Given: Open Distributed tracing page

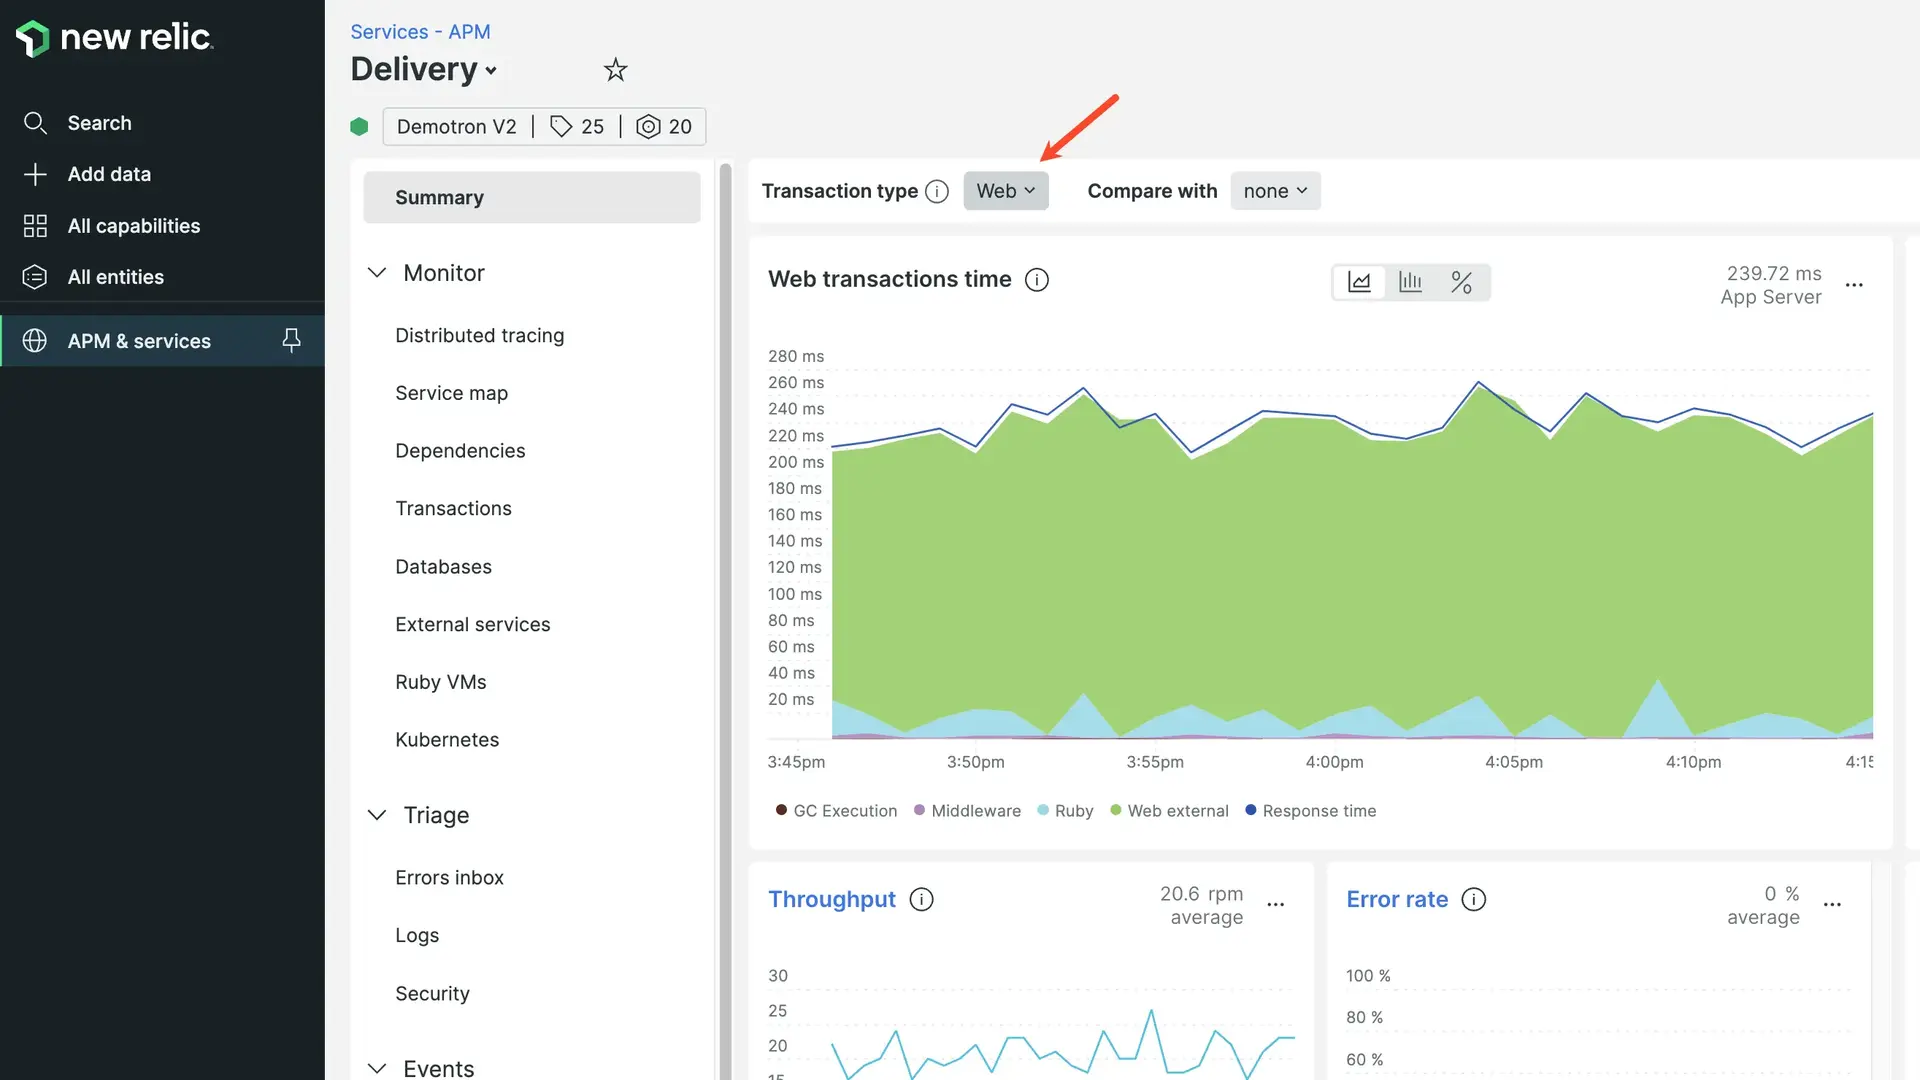Looking at the screenshot, I should [479, 336].
